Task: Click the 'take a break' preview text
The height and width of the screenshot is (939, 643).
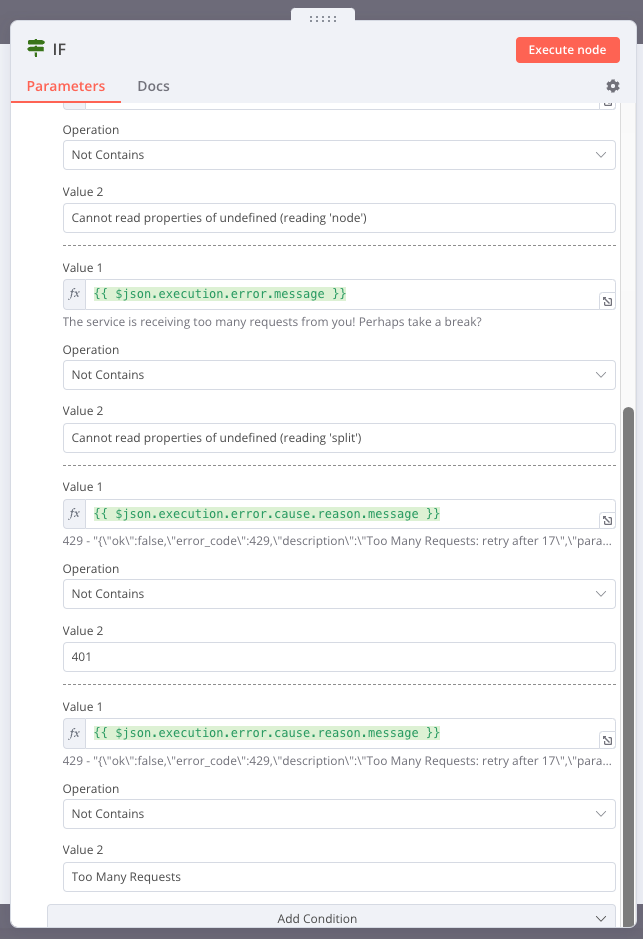Action: tap(272, 322)
